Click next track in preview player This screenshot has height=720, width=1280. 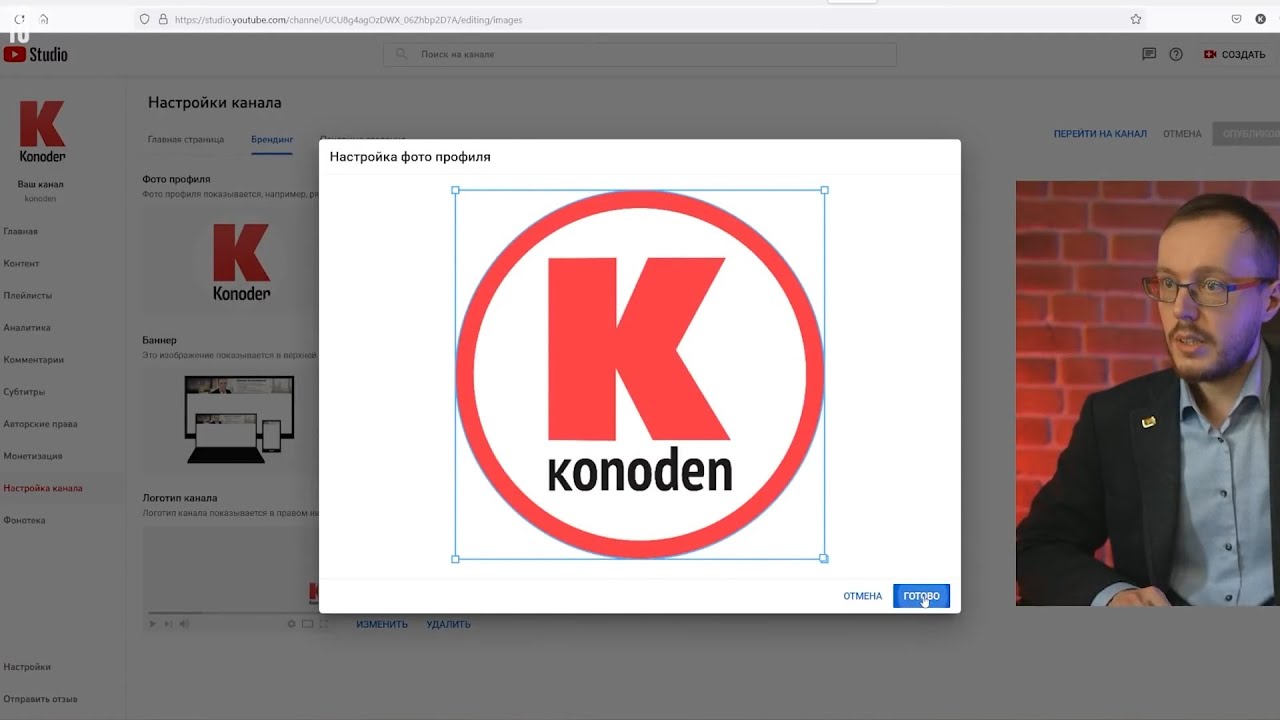coord(168,624)
